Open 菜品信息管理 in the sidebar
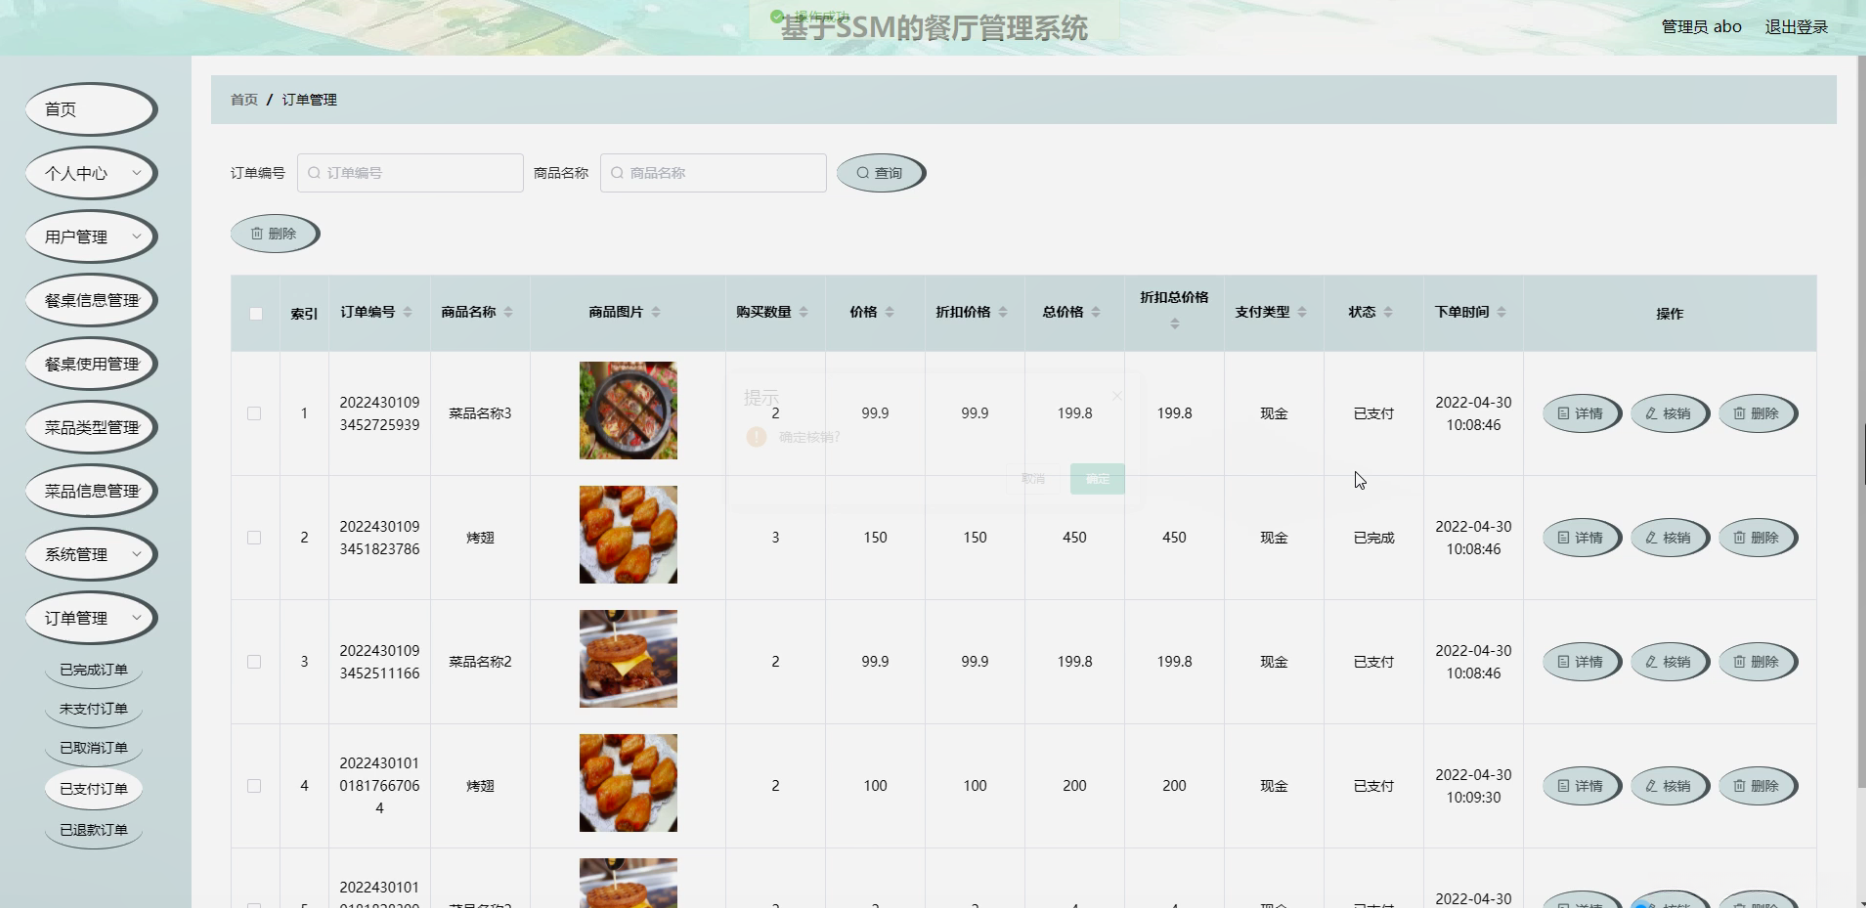The height and width of the screenshot is (908, 1866). (x=91, y=491)
